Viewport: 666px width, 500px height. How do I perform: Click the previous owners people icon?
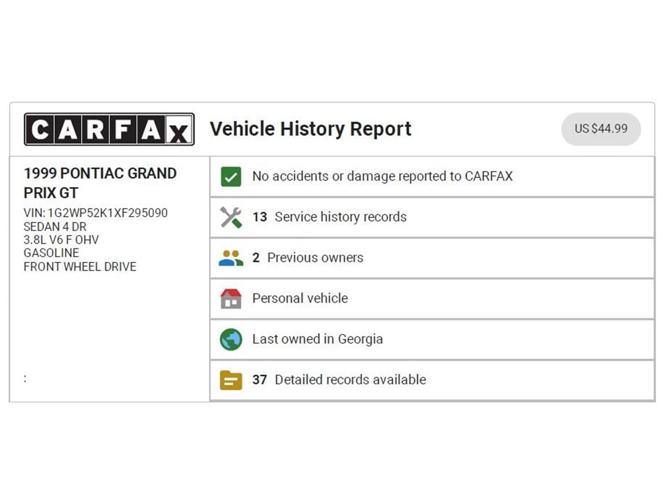pyautogui.click(x=231, y=258)
